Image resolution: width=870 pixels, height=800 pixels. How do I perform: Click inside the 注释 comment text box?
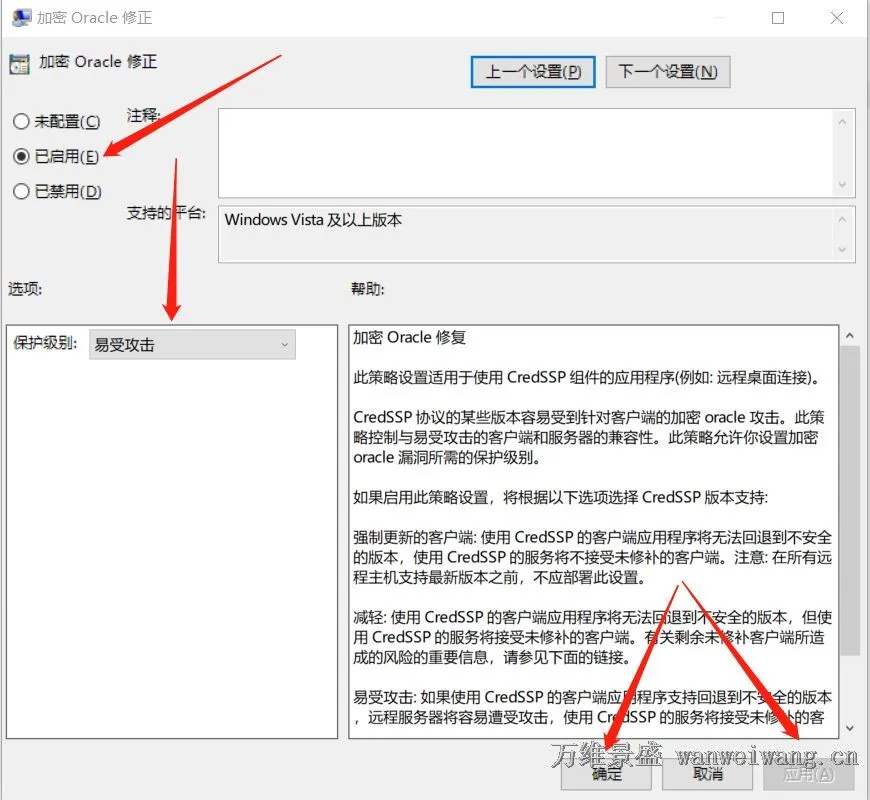526,153
